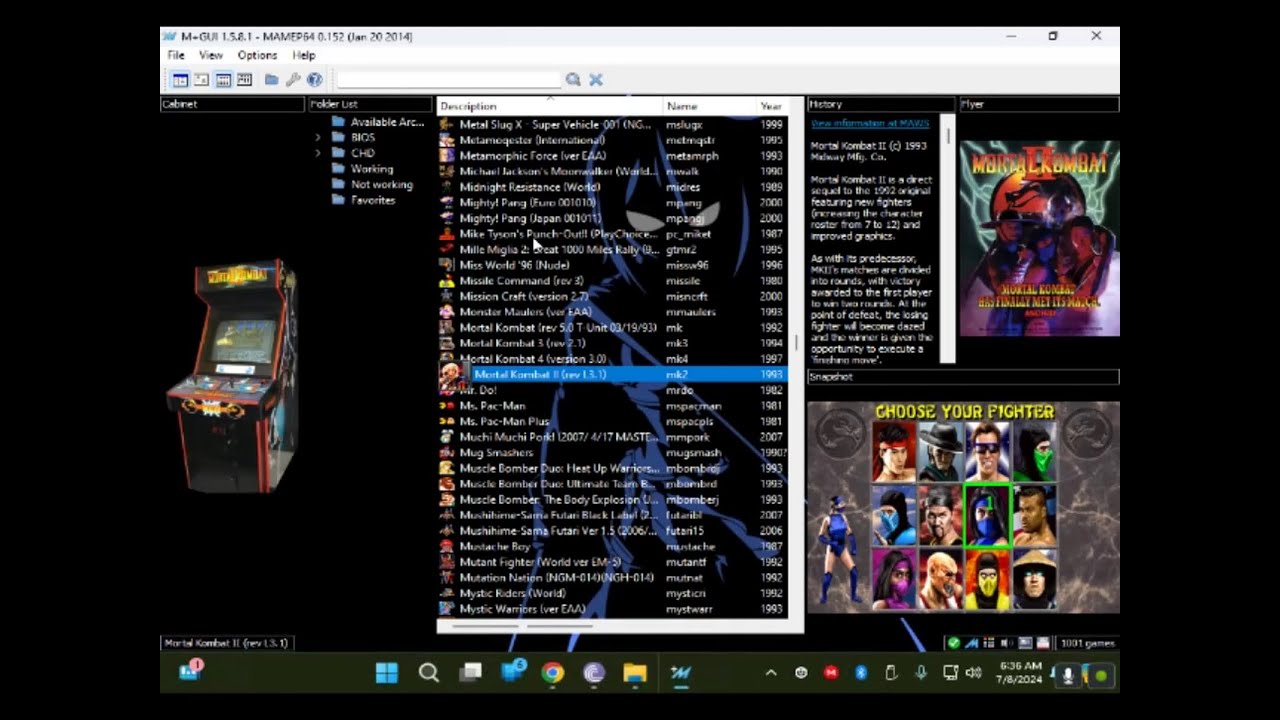Viewport: 1280px width, 720px height.
Task: Click the help question-mark toolbar icon
Action: (x=314, y=80)
